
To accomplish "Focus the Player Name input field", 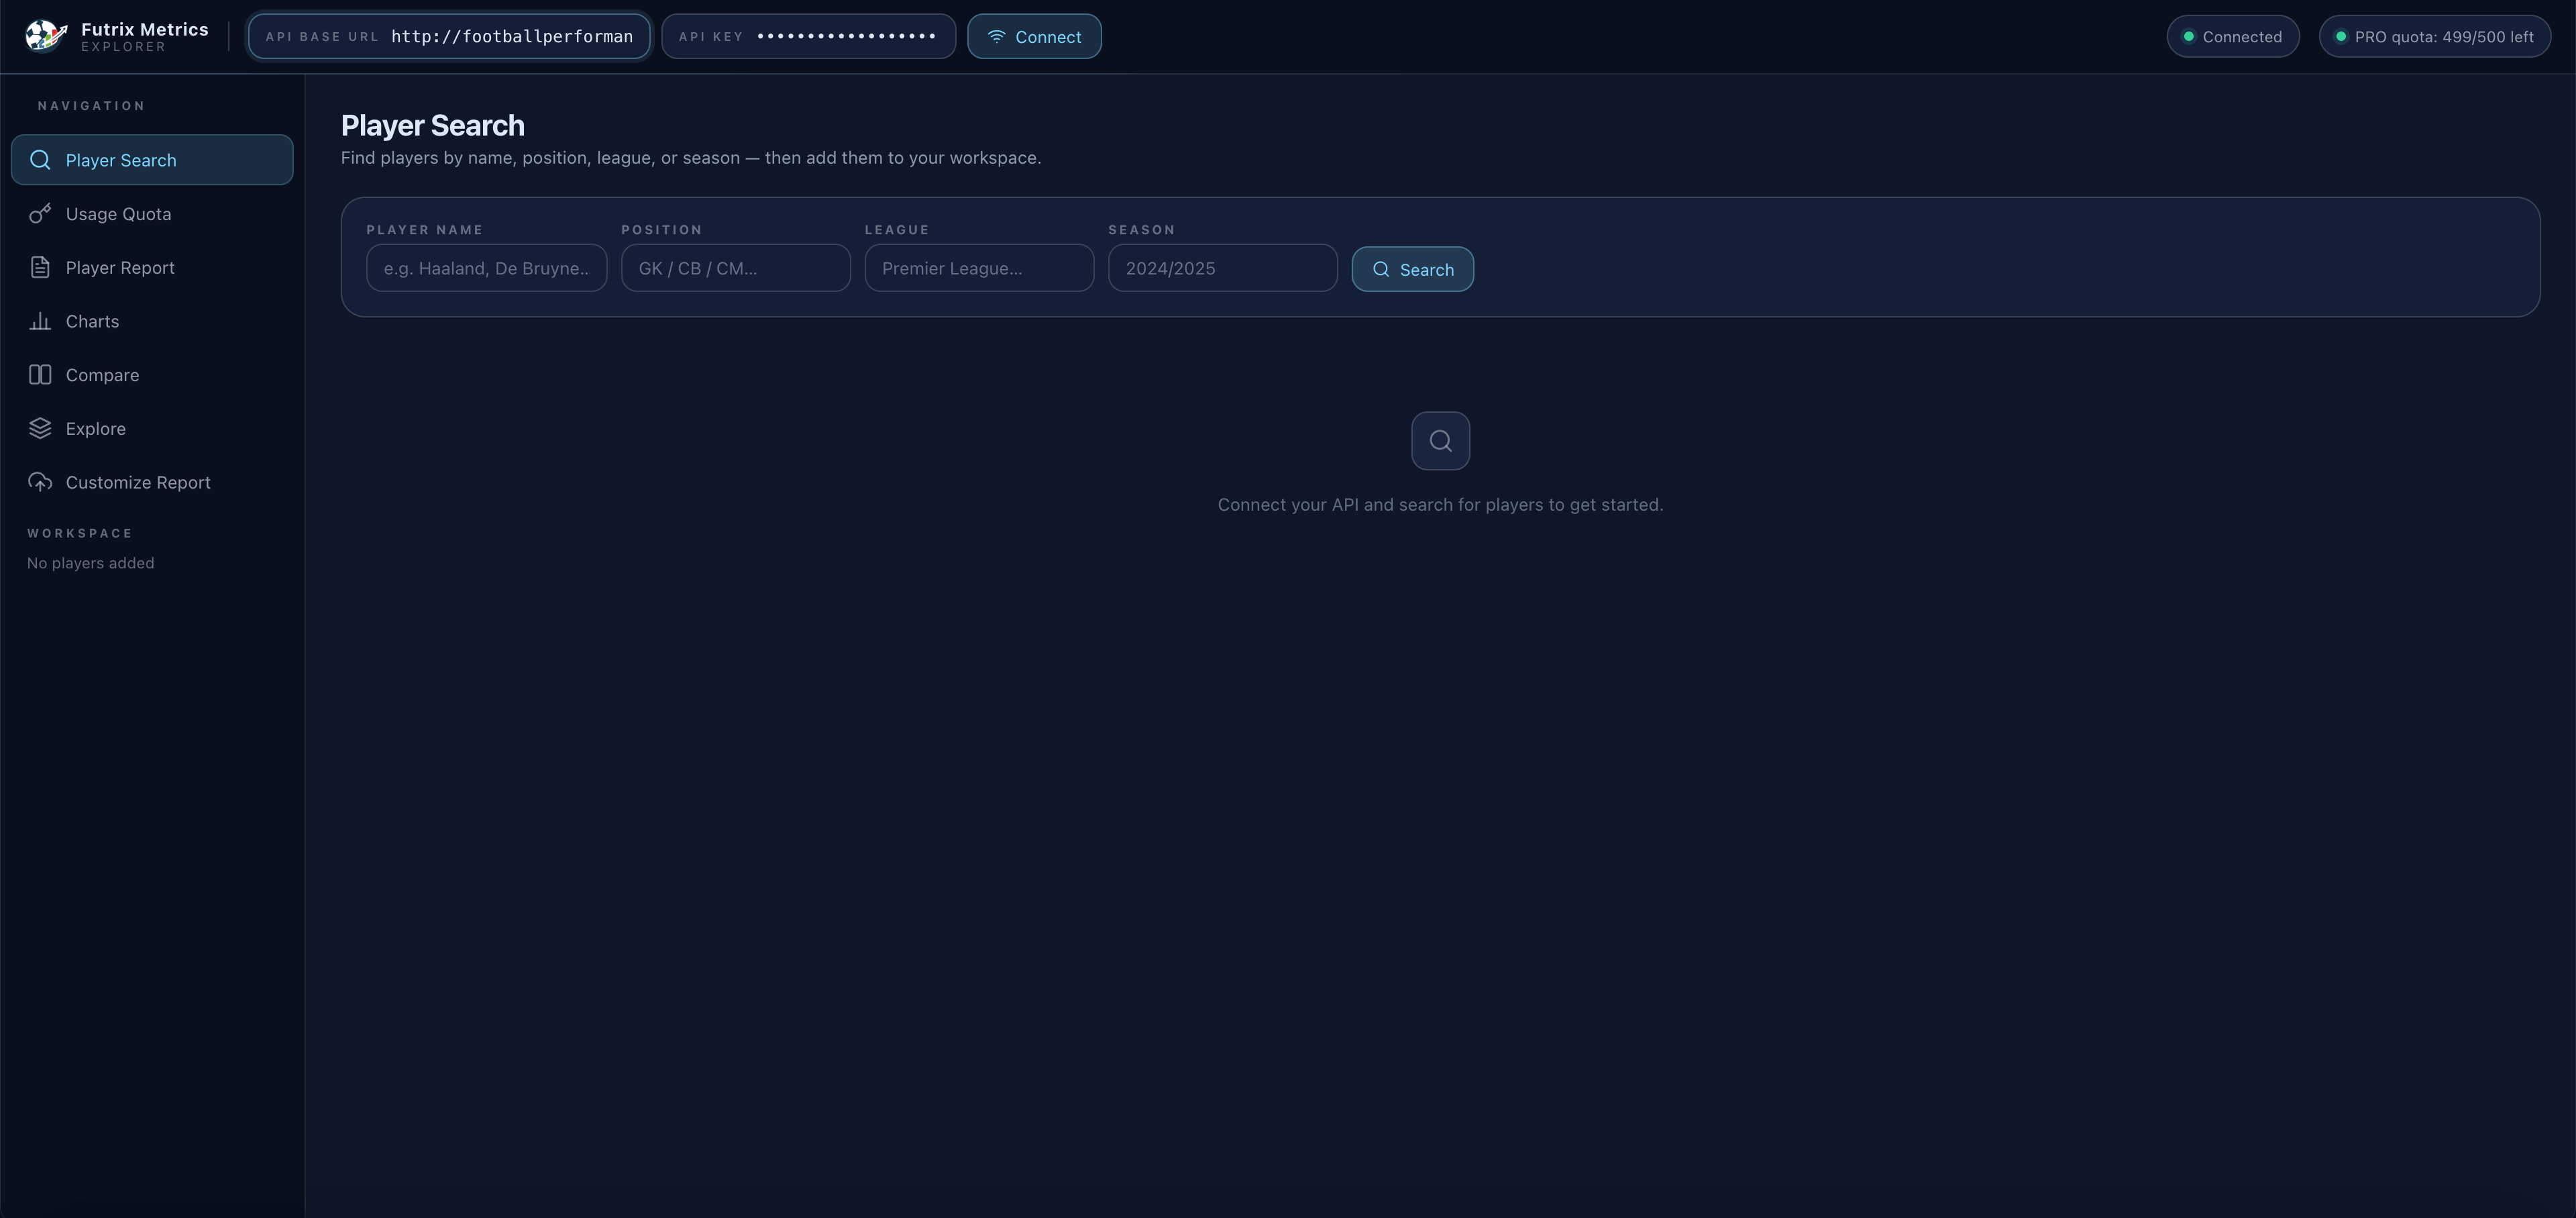I will pyautogui.click(x=486, y=268).
